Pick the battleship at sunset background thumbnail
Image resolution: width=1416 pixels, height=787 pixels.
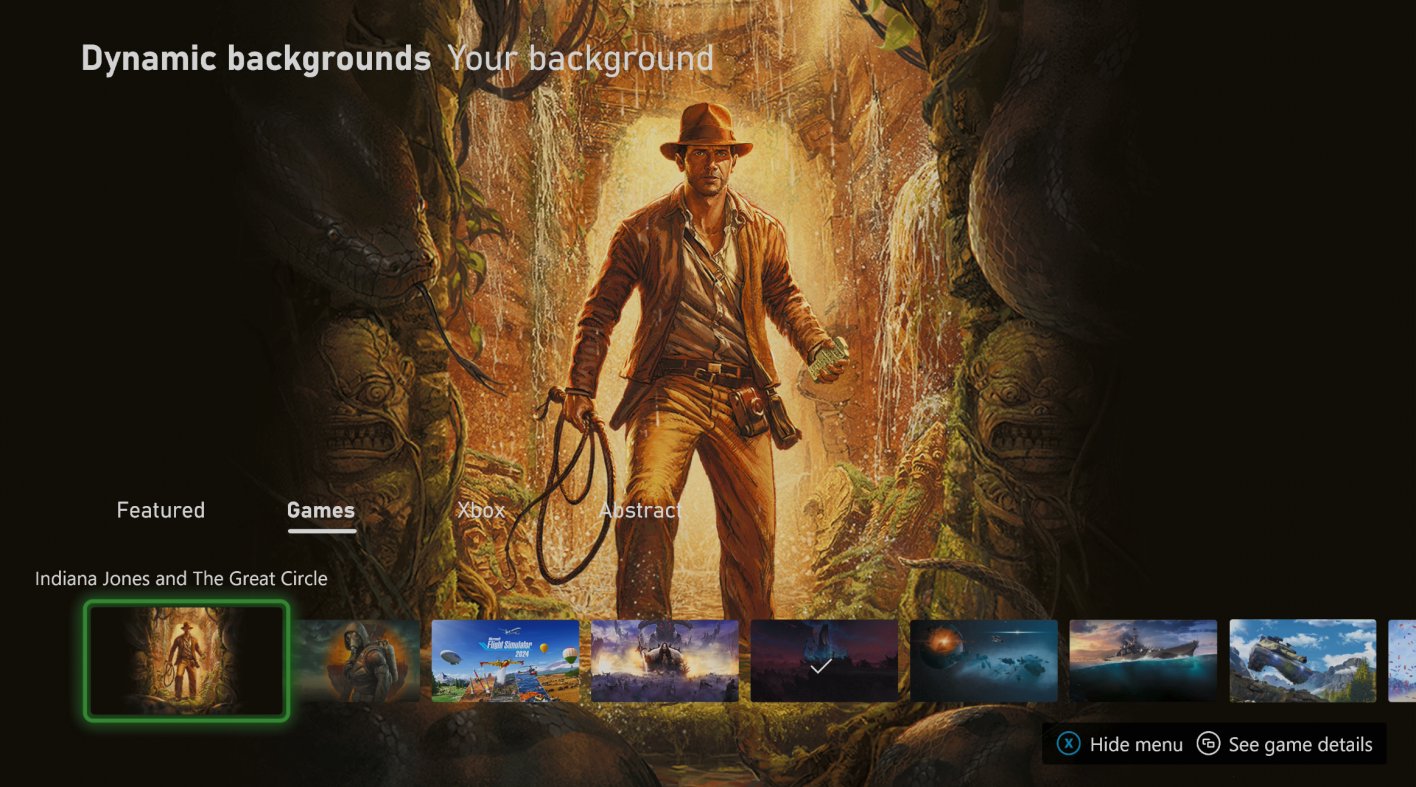[x=1143, y=661]
